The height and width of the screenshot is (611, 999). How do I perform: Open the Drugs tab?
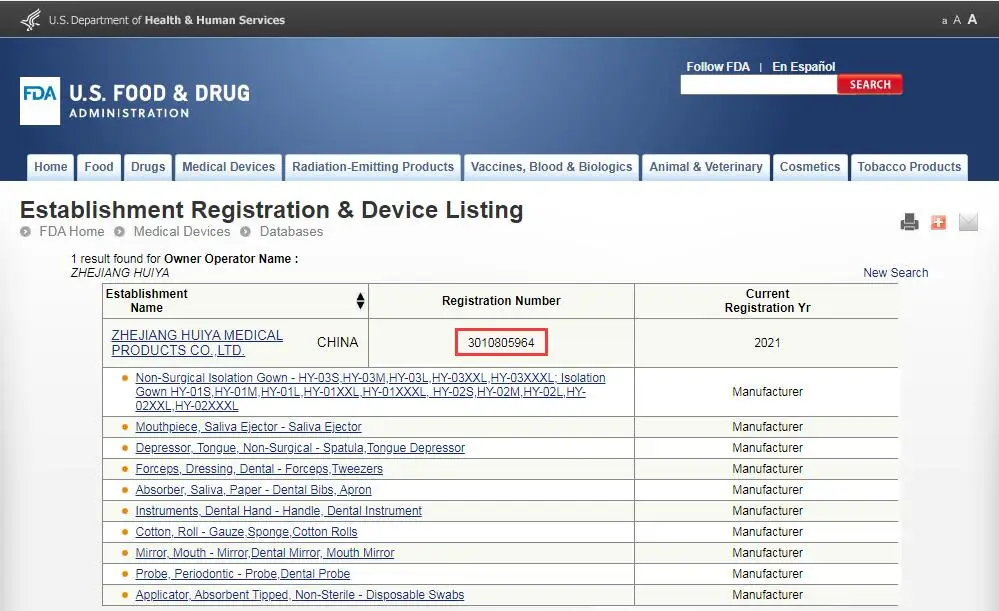point(148,167)
